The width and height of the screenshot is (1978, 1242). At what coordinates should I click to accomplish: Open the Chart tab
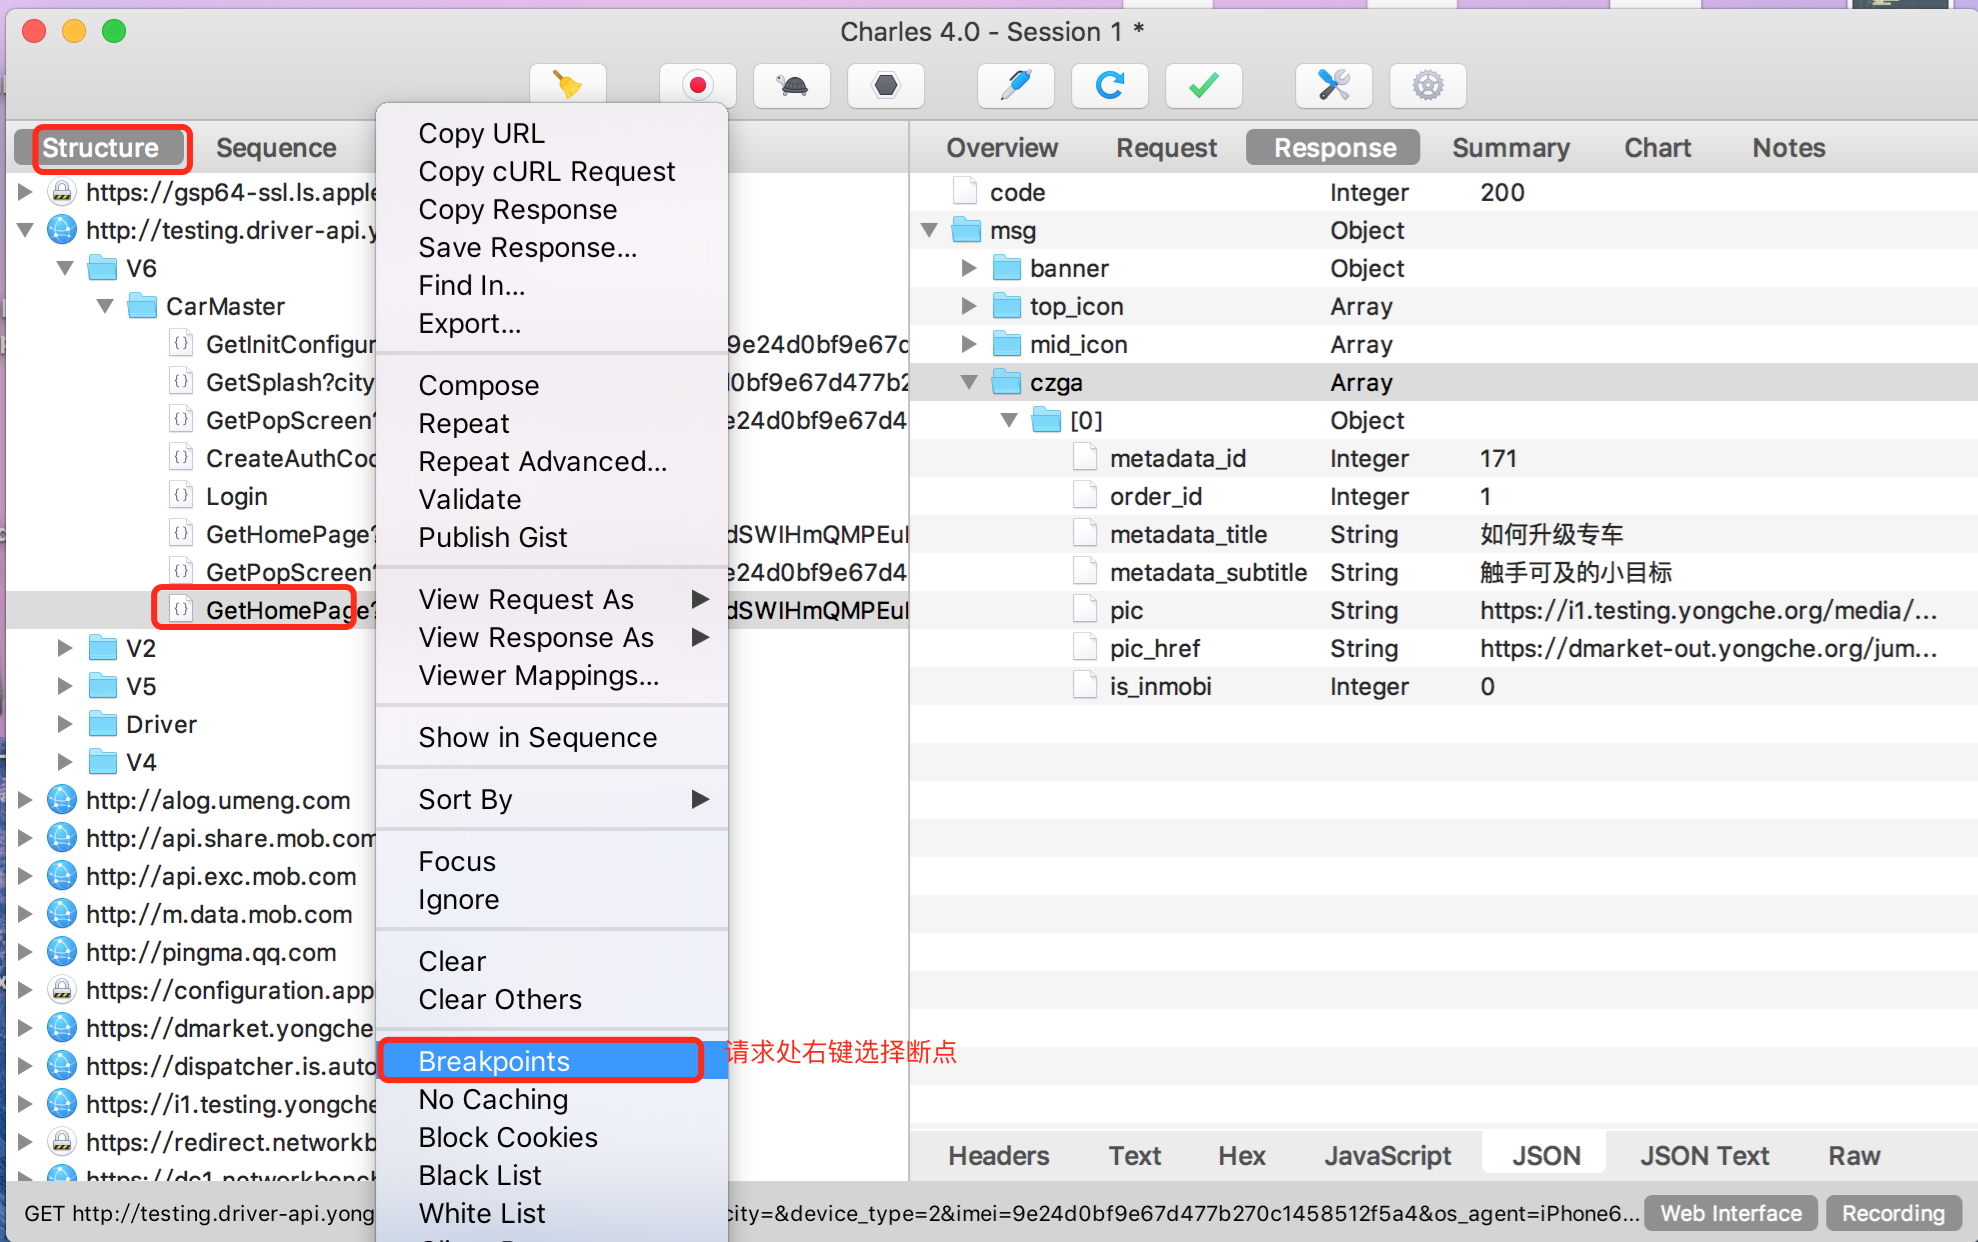(x=1657, y=148)
